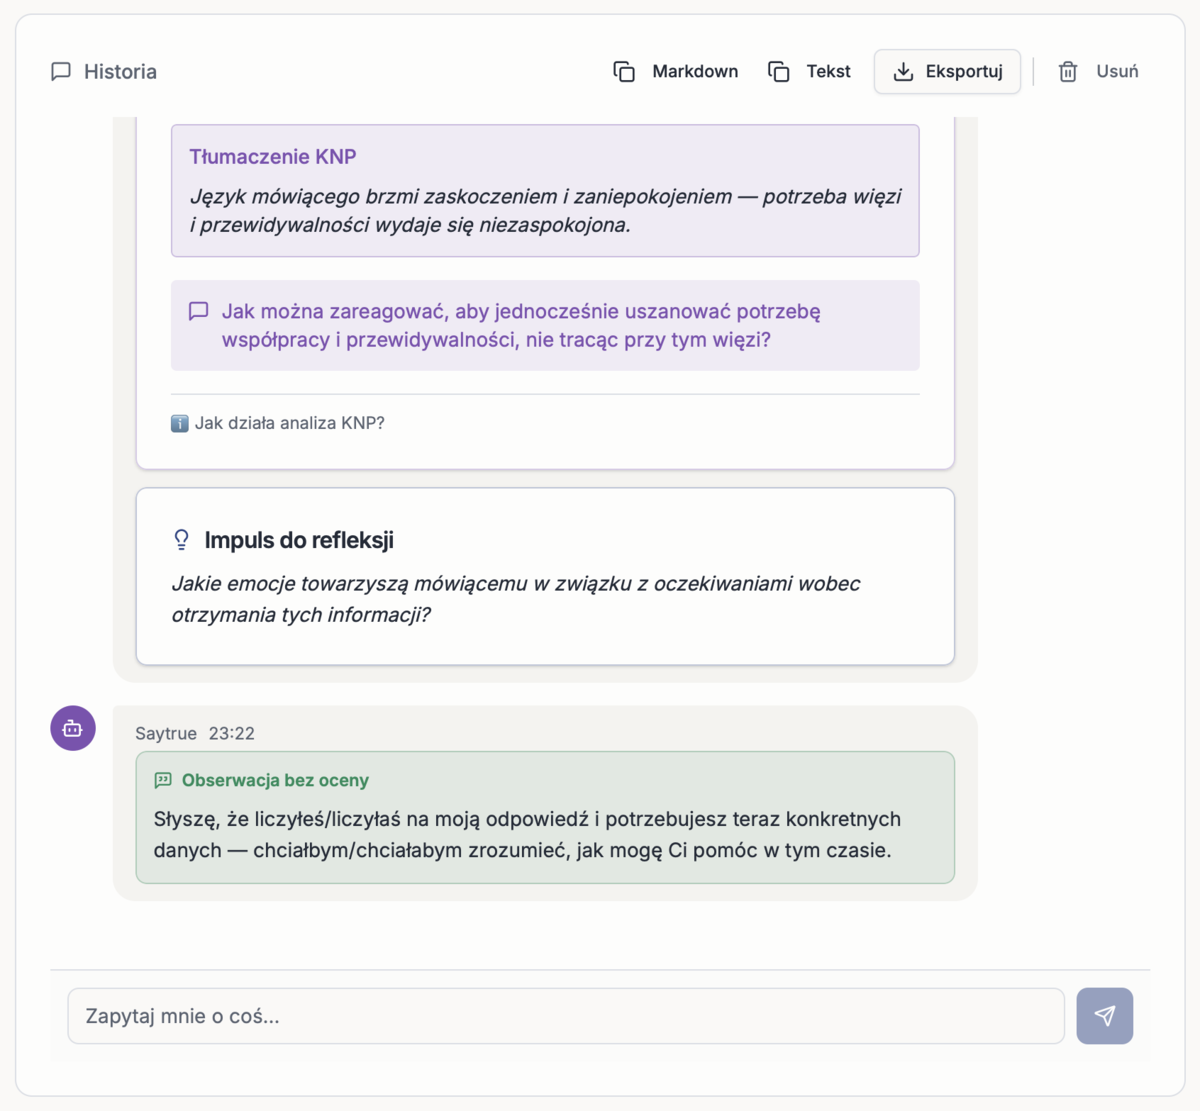Image resolution: width=1200 pixels, height=1111 pixels.
Task: Click the copy icon beside Tekst
Action: (779, 71)
